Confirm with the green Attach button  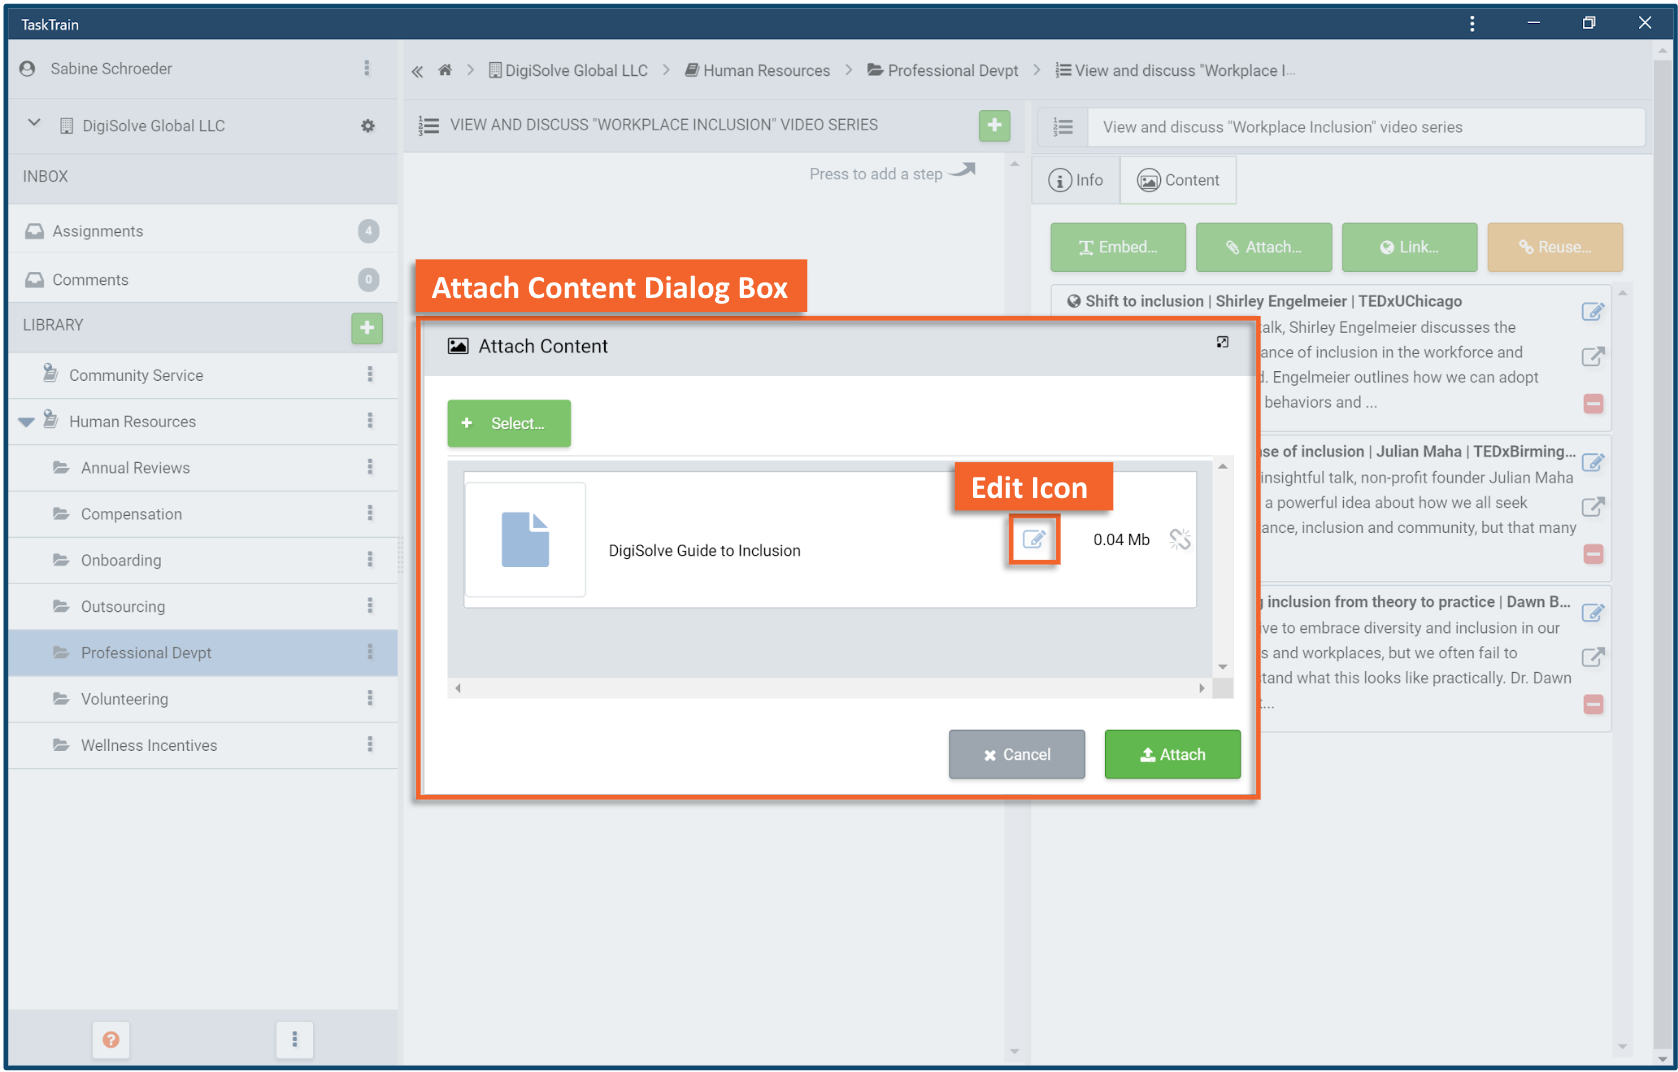1172,754
